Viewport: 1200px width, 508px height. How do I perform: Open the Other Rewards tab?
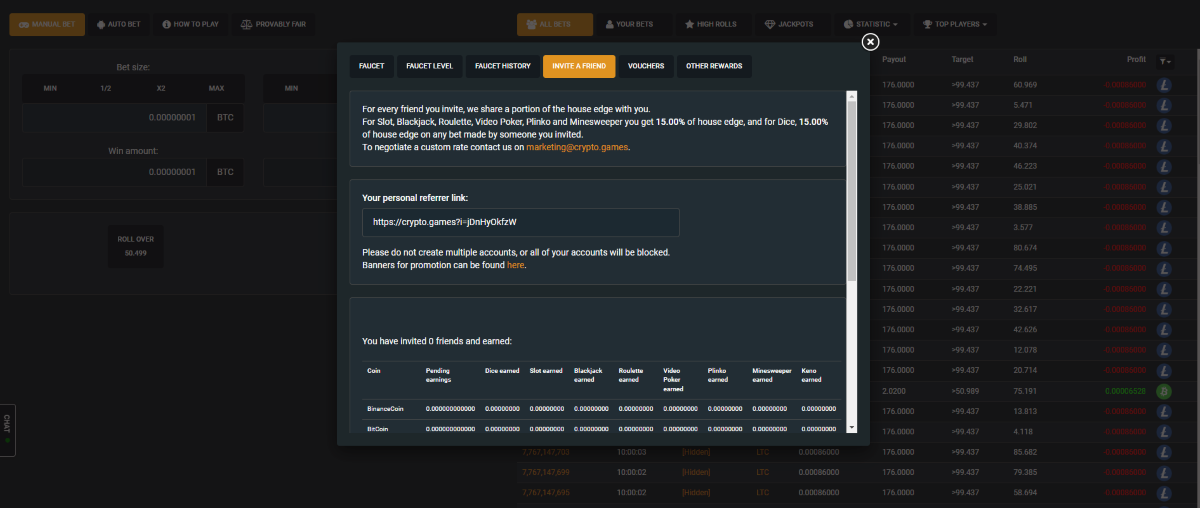[x=714, y=66]
